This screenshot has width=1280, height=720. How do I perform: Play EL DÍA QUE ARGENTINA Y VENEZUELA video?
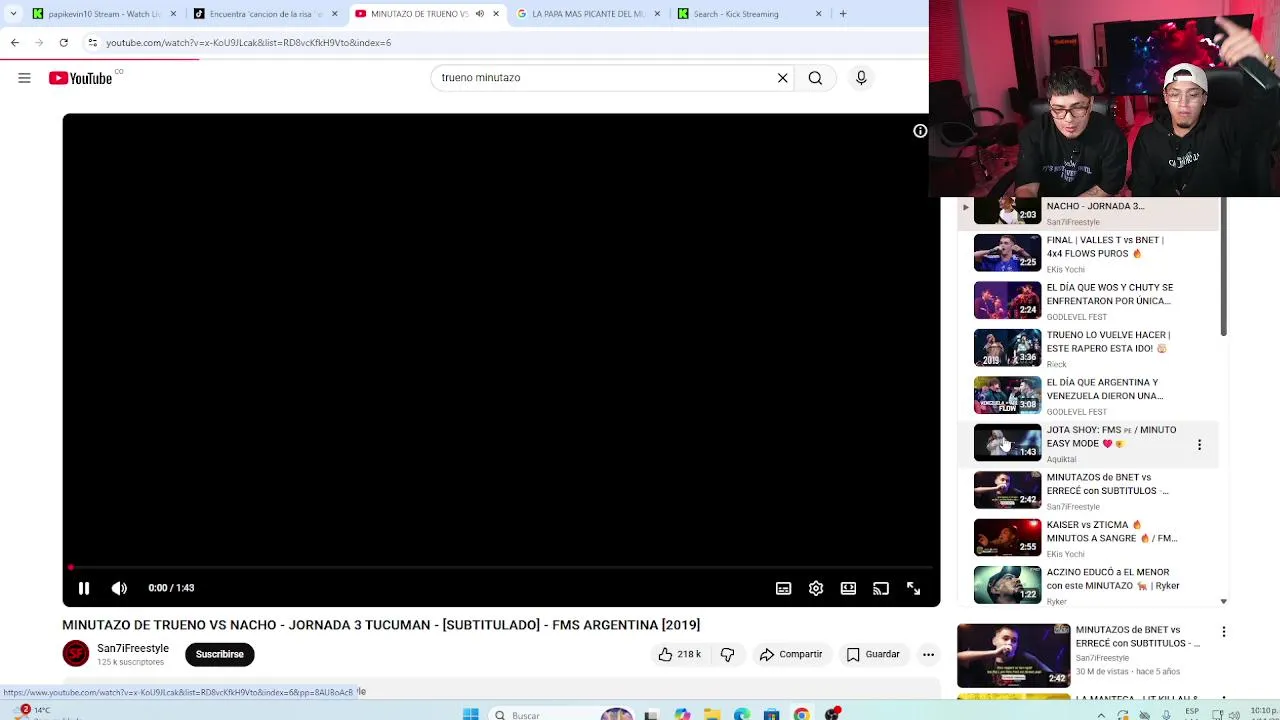(x=1087, y=396)
